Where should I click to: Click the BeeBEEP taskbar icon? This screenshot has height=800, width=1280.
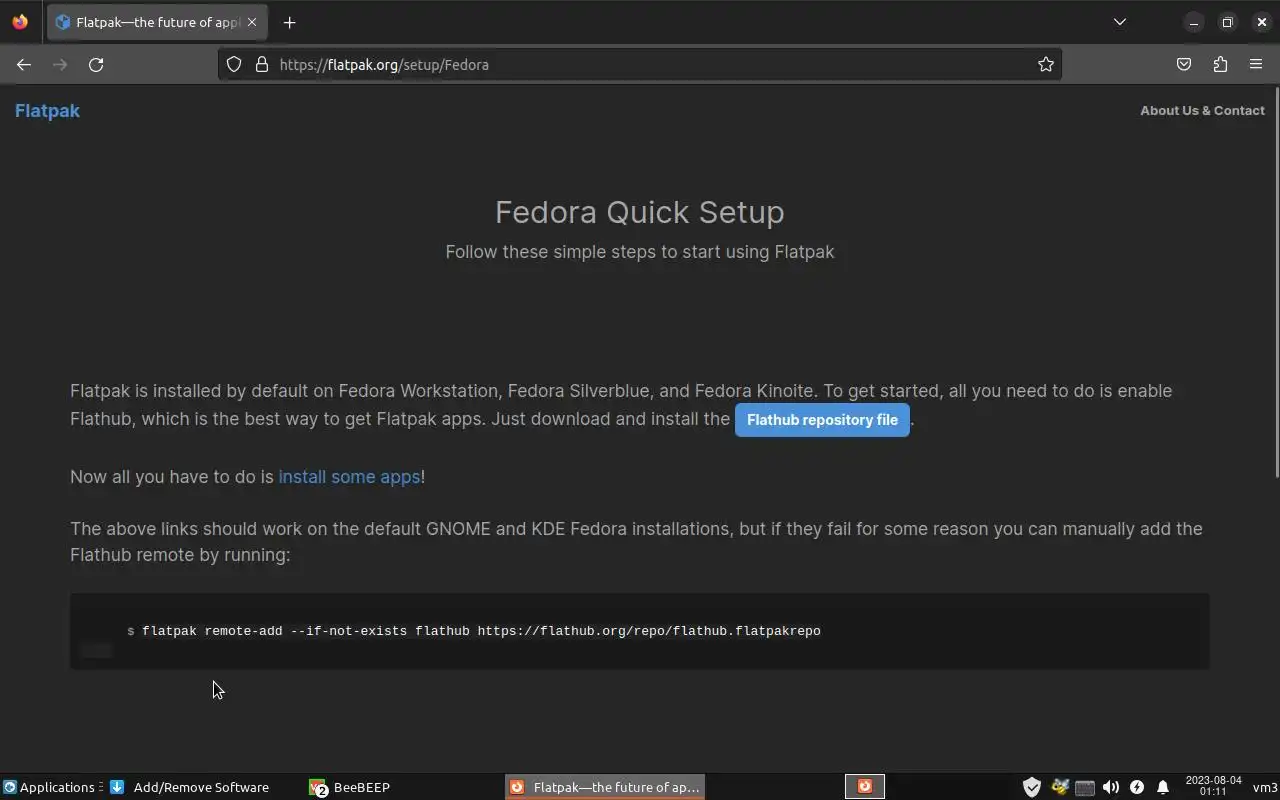point(317,788)
